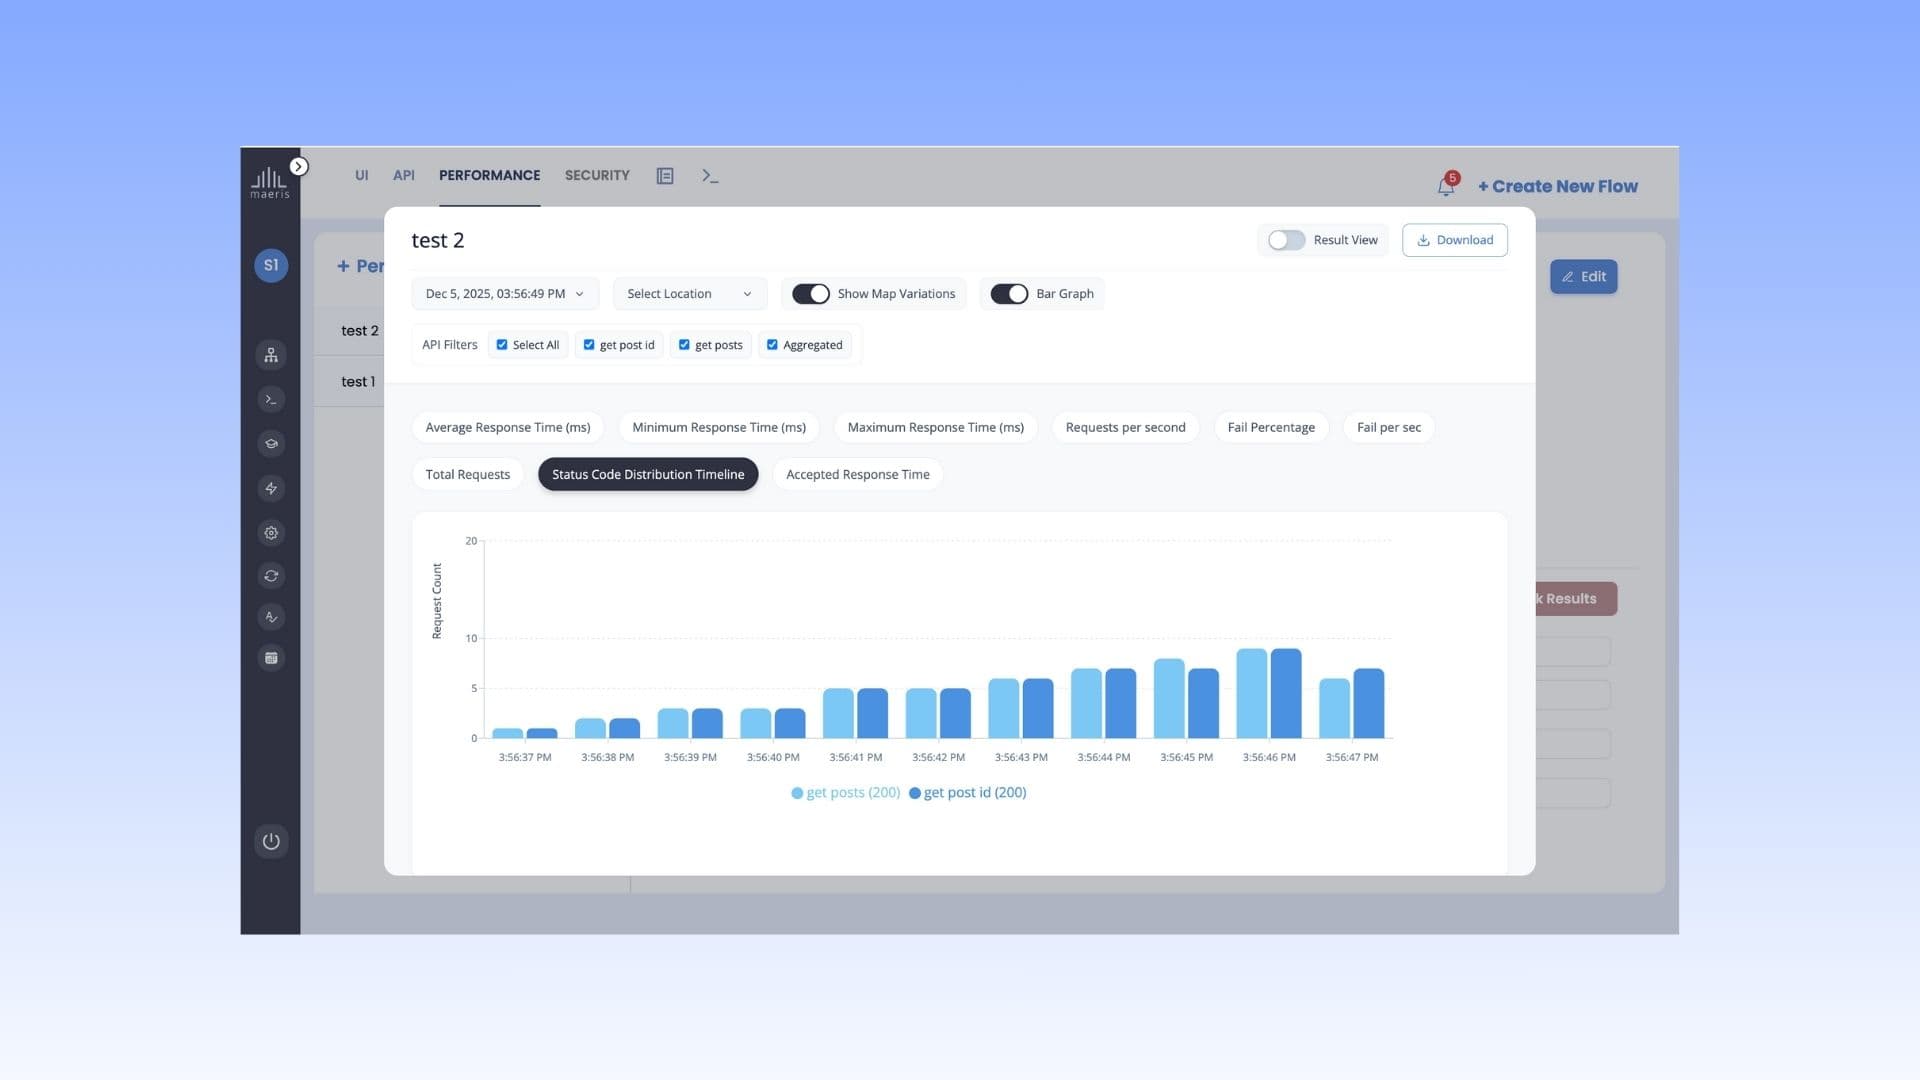Click the Download button
This screenshot has width=1920, height=1080.
(1455, 240)
